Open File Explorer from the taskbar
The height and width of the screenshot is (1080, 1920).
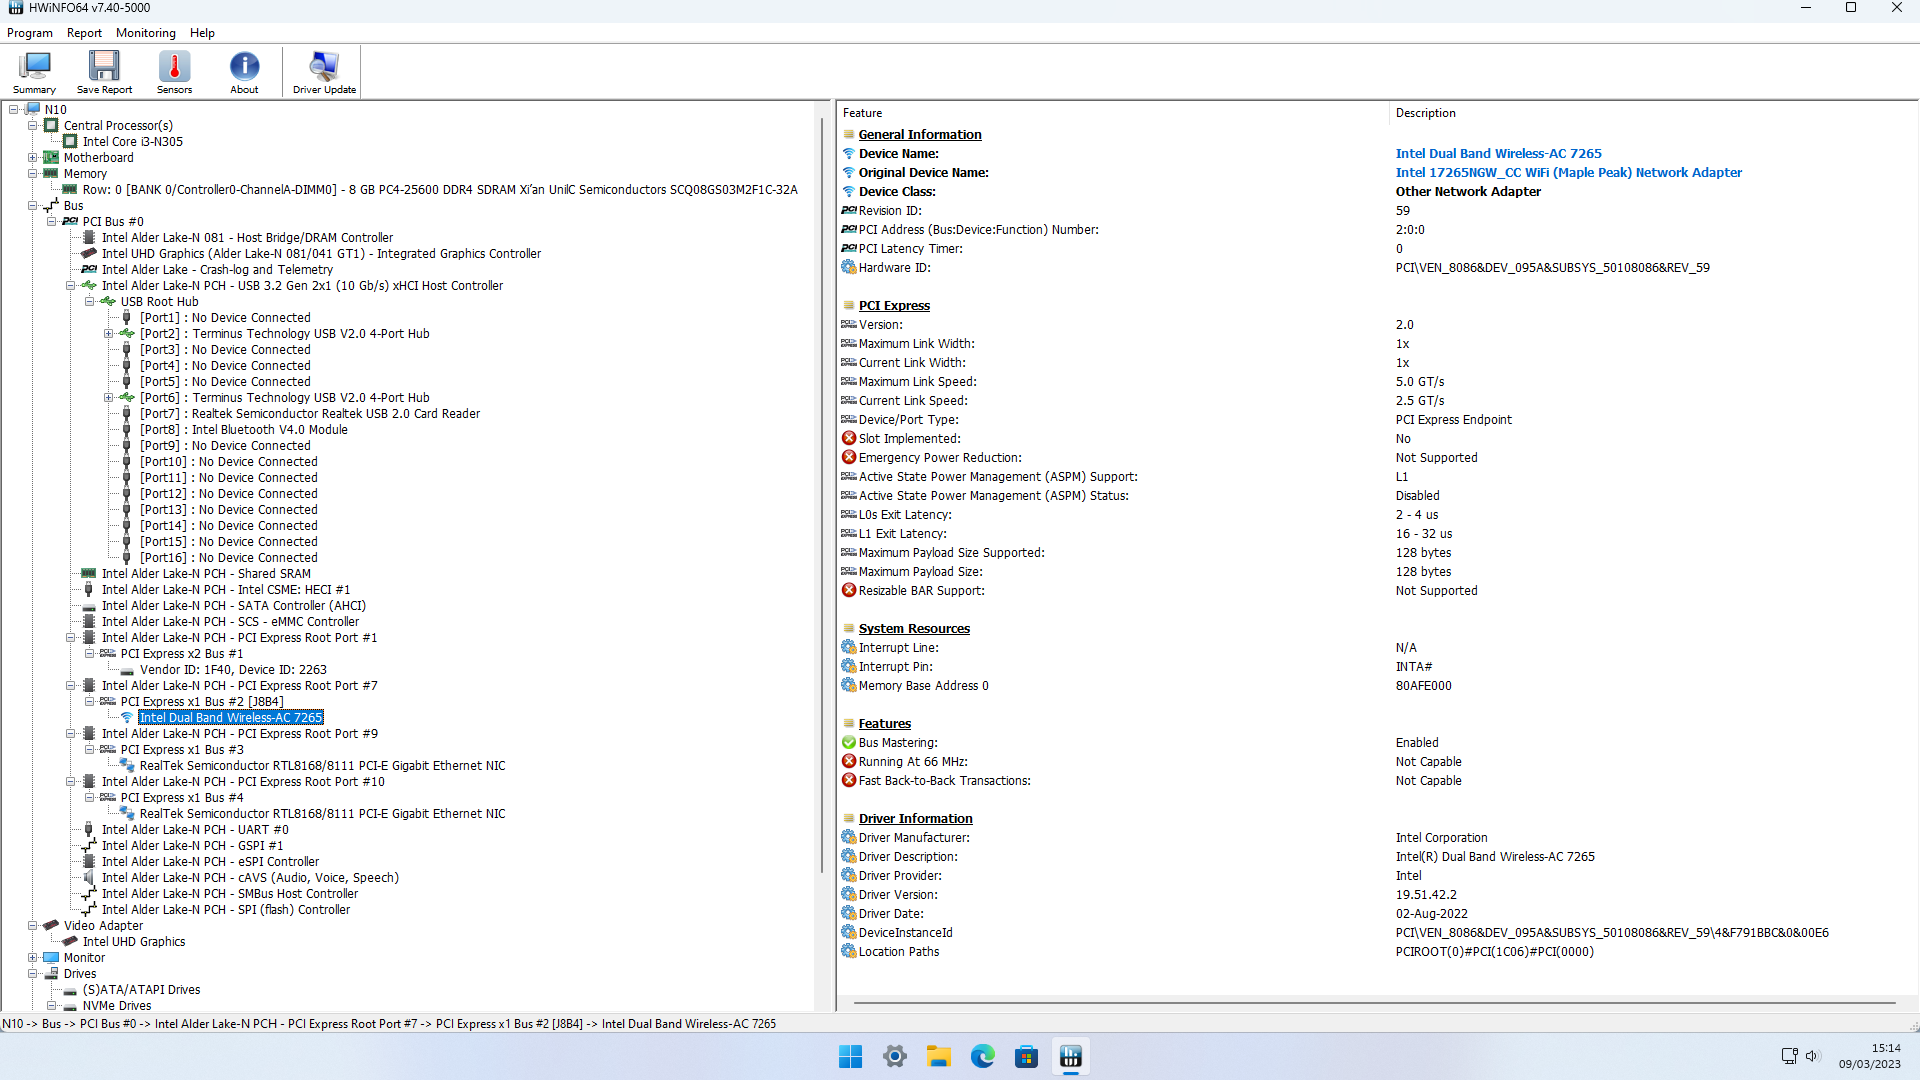click(938, 1056)
